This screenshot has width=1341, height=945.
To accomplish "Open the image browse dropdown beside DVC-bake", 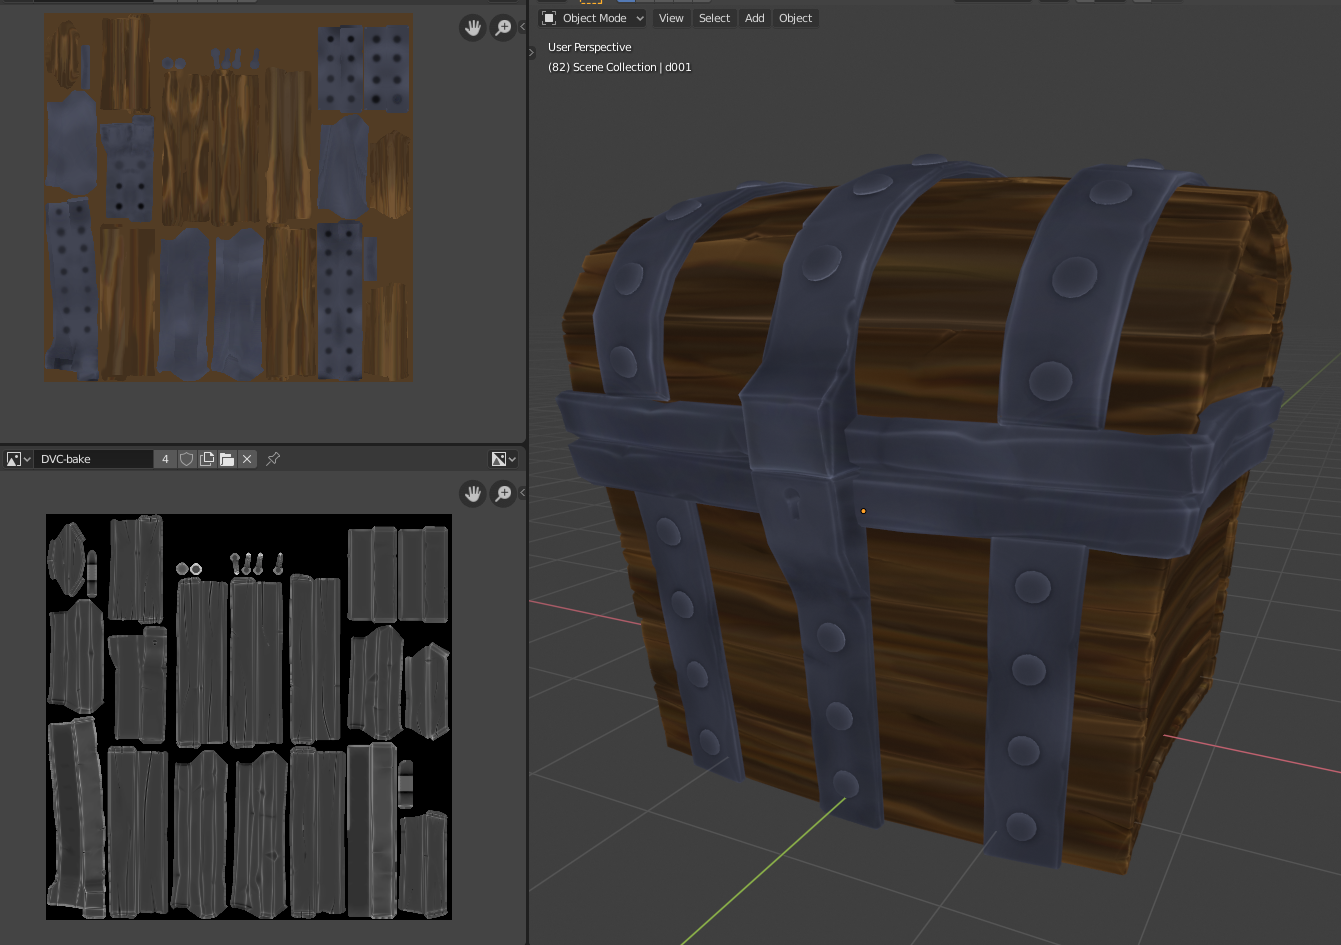I will pyautogui.click(x=18, y=459).
